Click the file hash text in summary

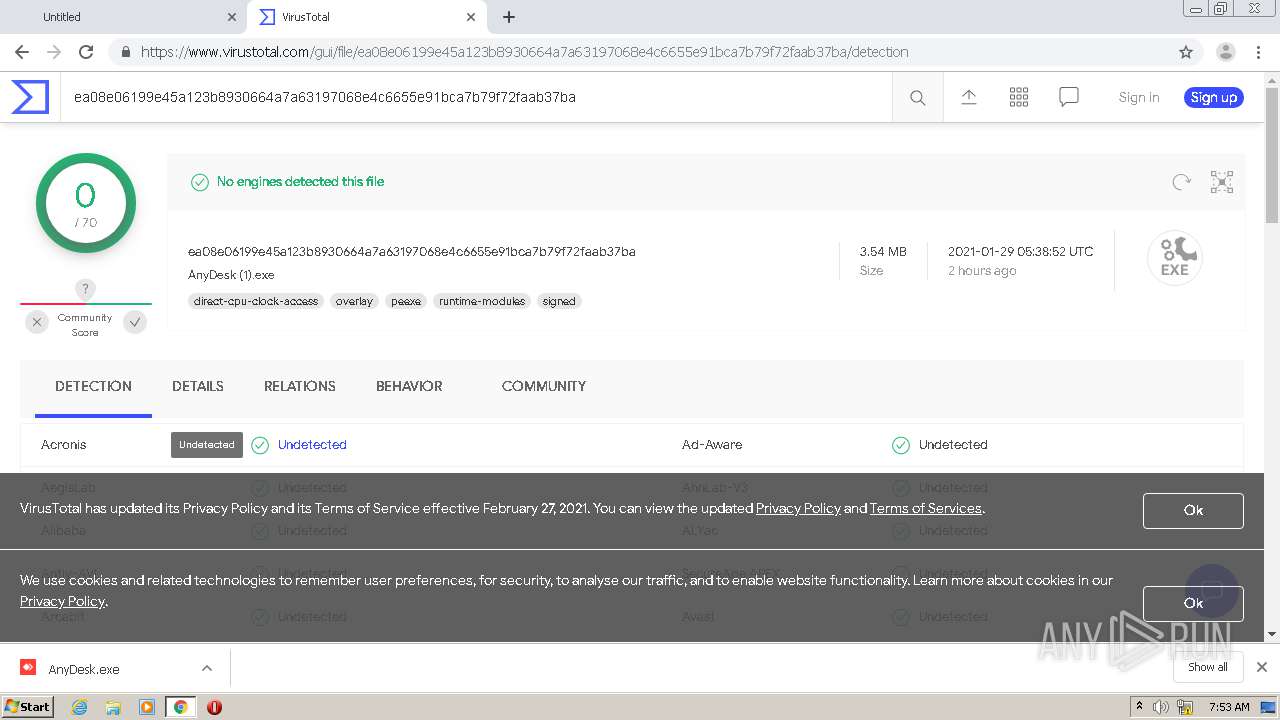tap(412, 252)
